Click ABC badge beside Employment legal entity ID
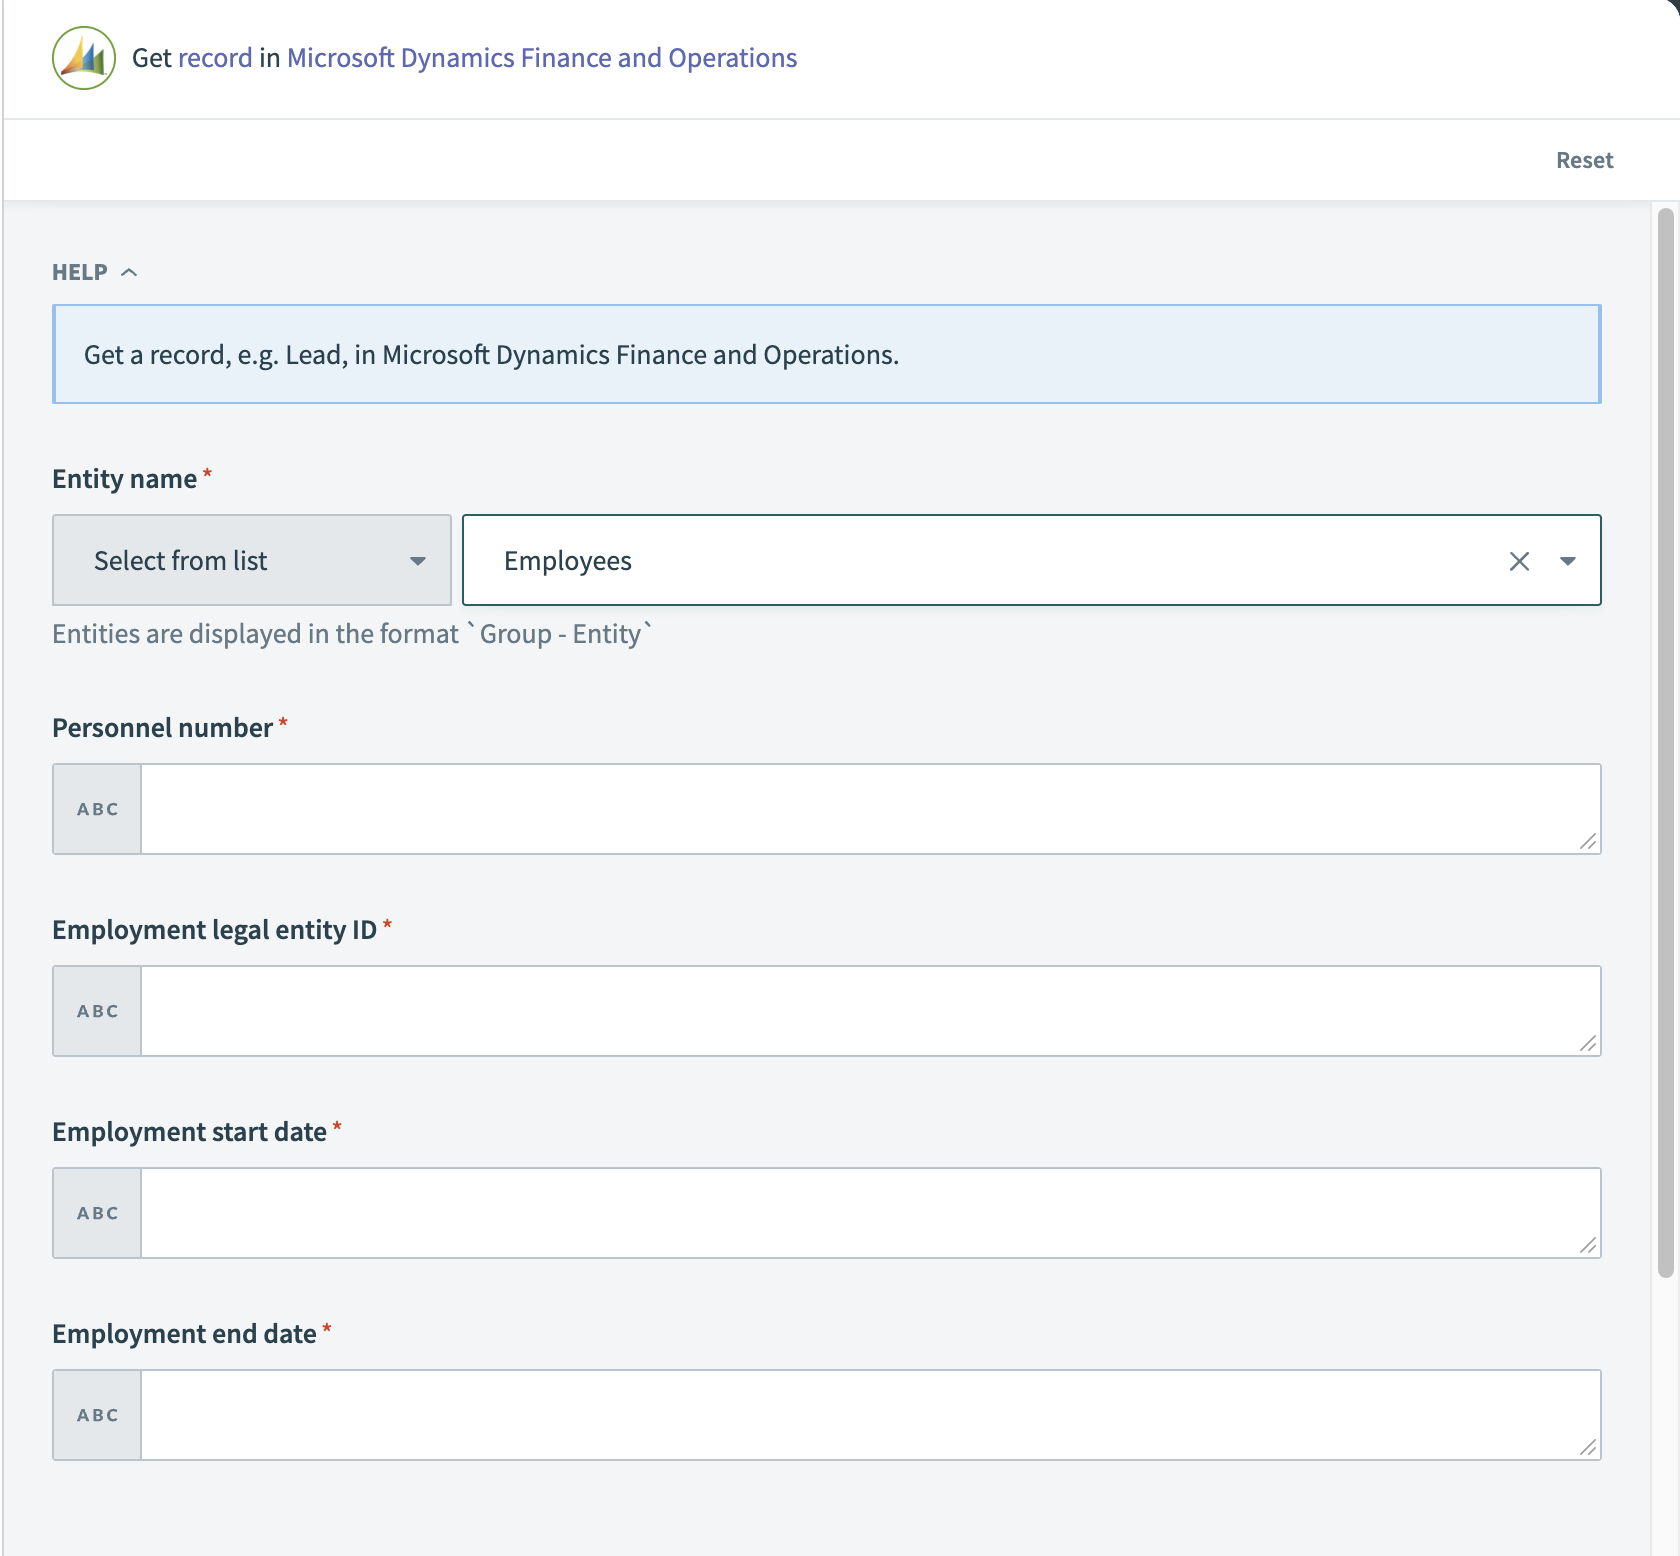 (x=98, y=1011)
